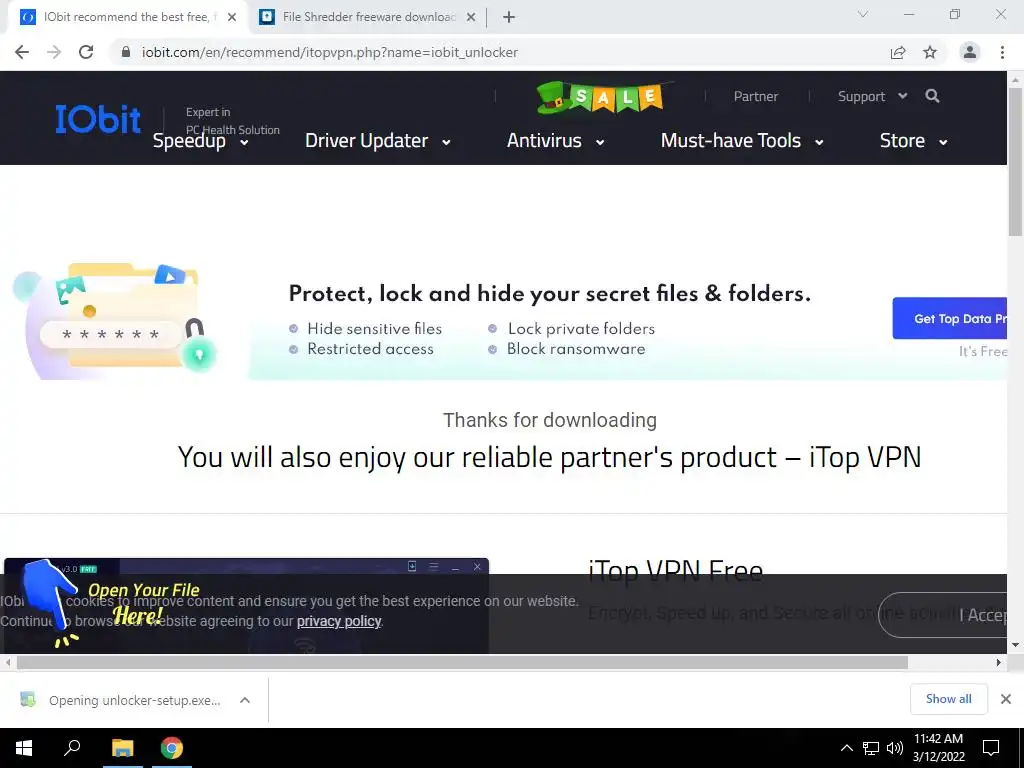Click the protected folder banner image

[116, 320]
